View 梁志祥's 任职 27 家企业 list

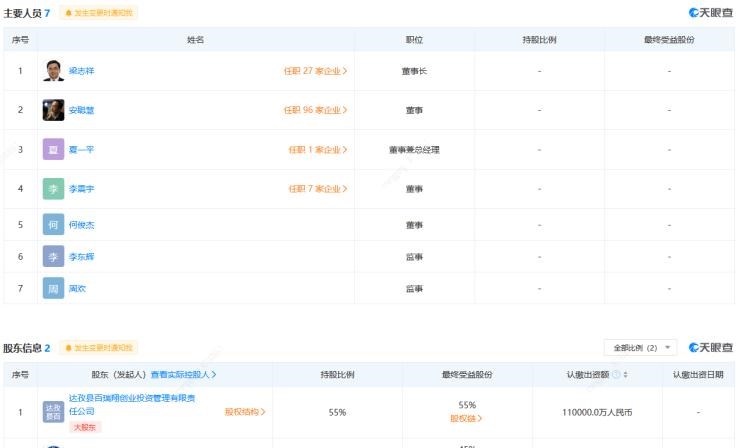coord(316,71)
